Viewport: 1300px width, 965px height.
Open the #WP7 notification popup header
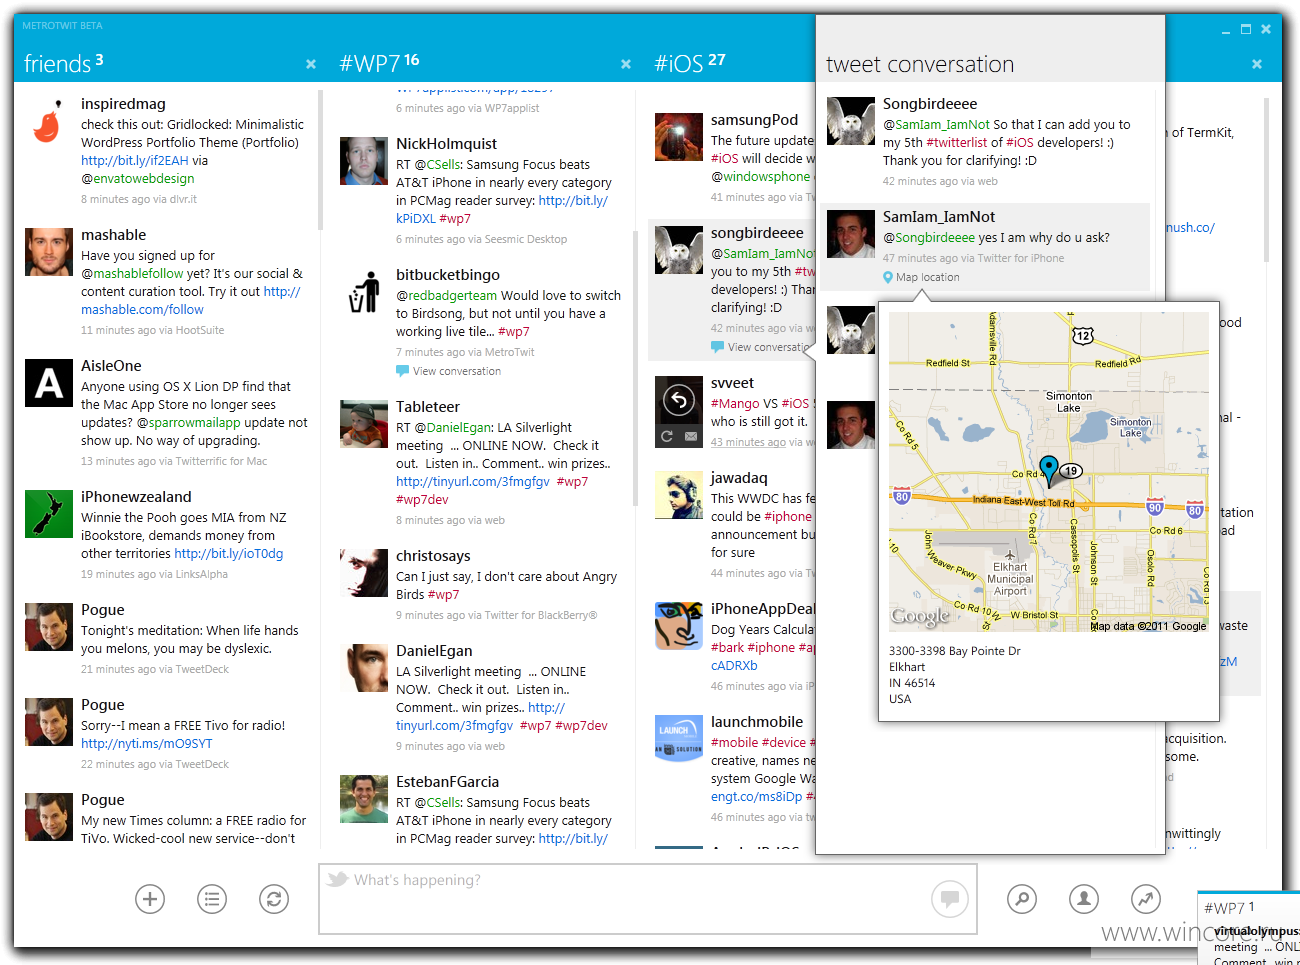click(1229, 908)
